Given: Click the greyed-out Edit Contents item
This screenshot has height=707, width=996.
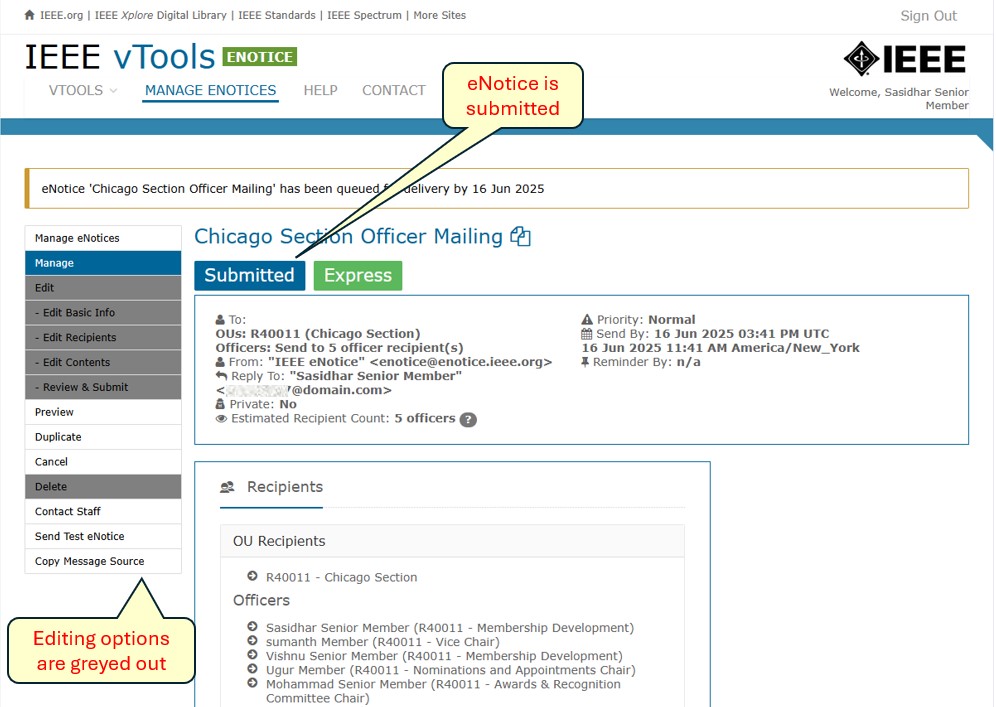Looking at the screenshot, I should point(103,362).
